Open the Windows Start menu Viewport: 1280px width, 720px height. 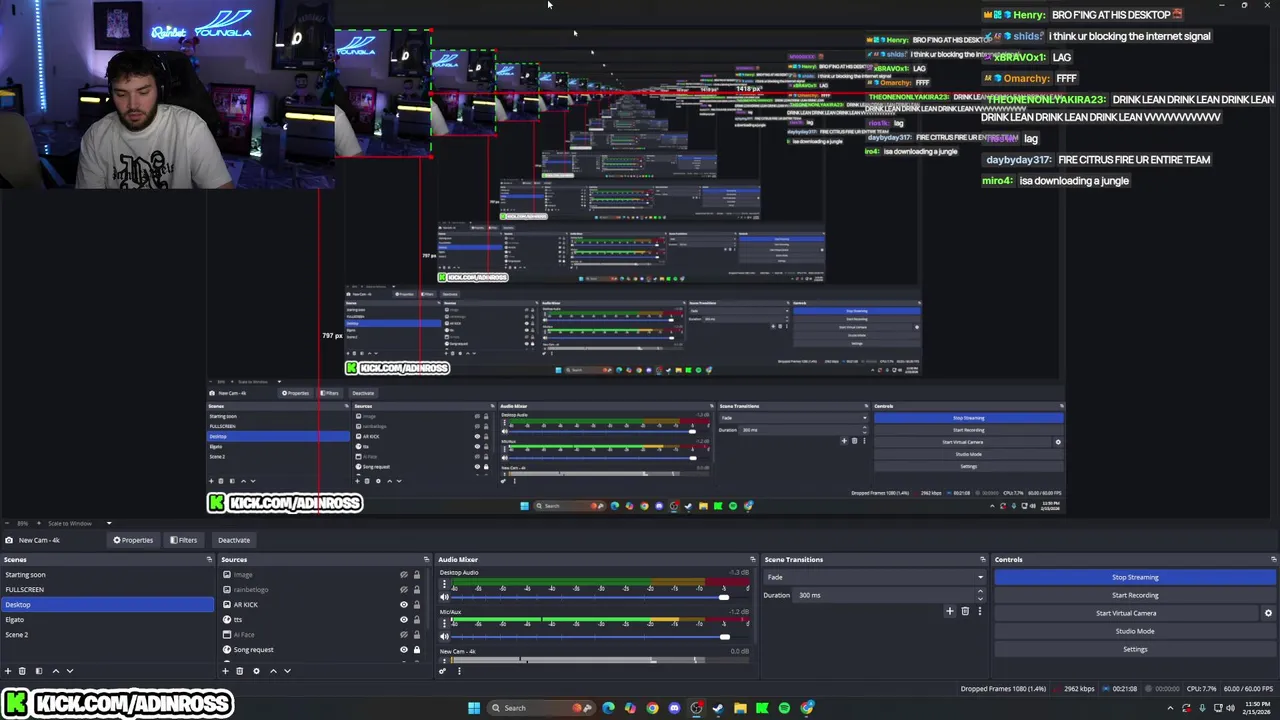pos(474,708)
